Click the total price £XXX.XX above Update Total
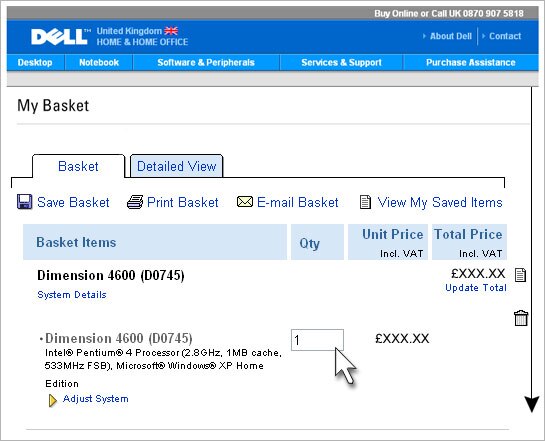This screenshot has width=545, height=441. (x=478, y=273)
